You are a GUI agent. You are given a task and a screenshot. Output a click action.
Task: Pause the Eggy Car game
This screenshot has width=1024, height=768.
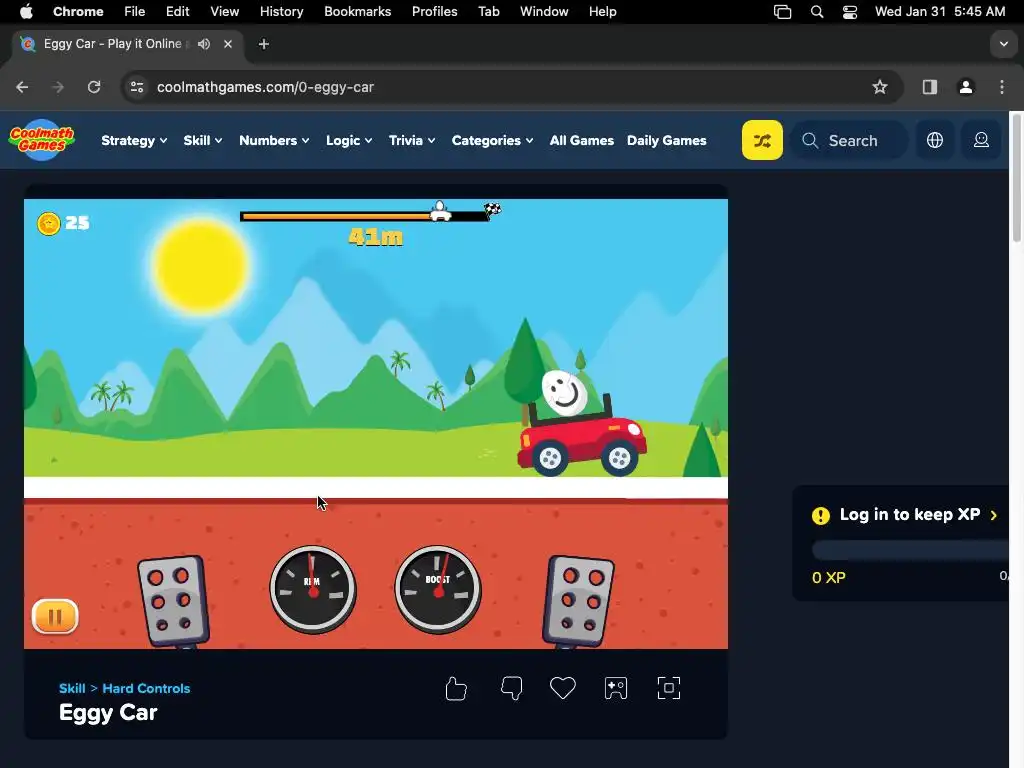55,616
